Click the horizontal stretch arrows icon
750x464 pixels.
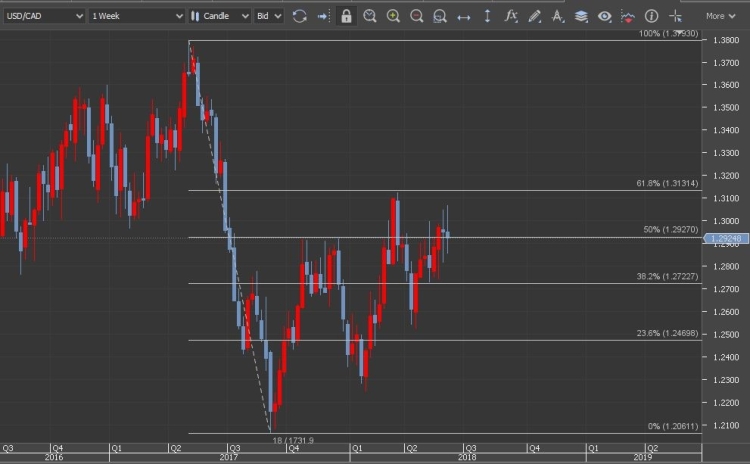click(463, 17)
